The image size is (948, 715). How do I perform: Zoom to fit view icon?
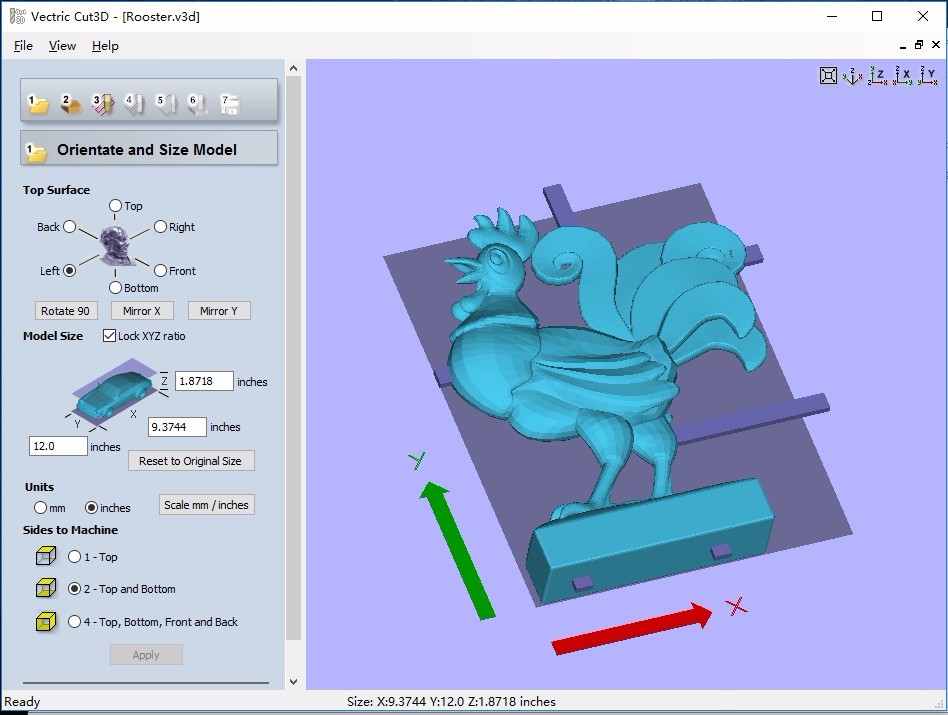[828, 76]
